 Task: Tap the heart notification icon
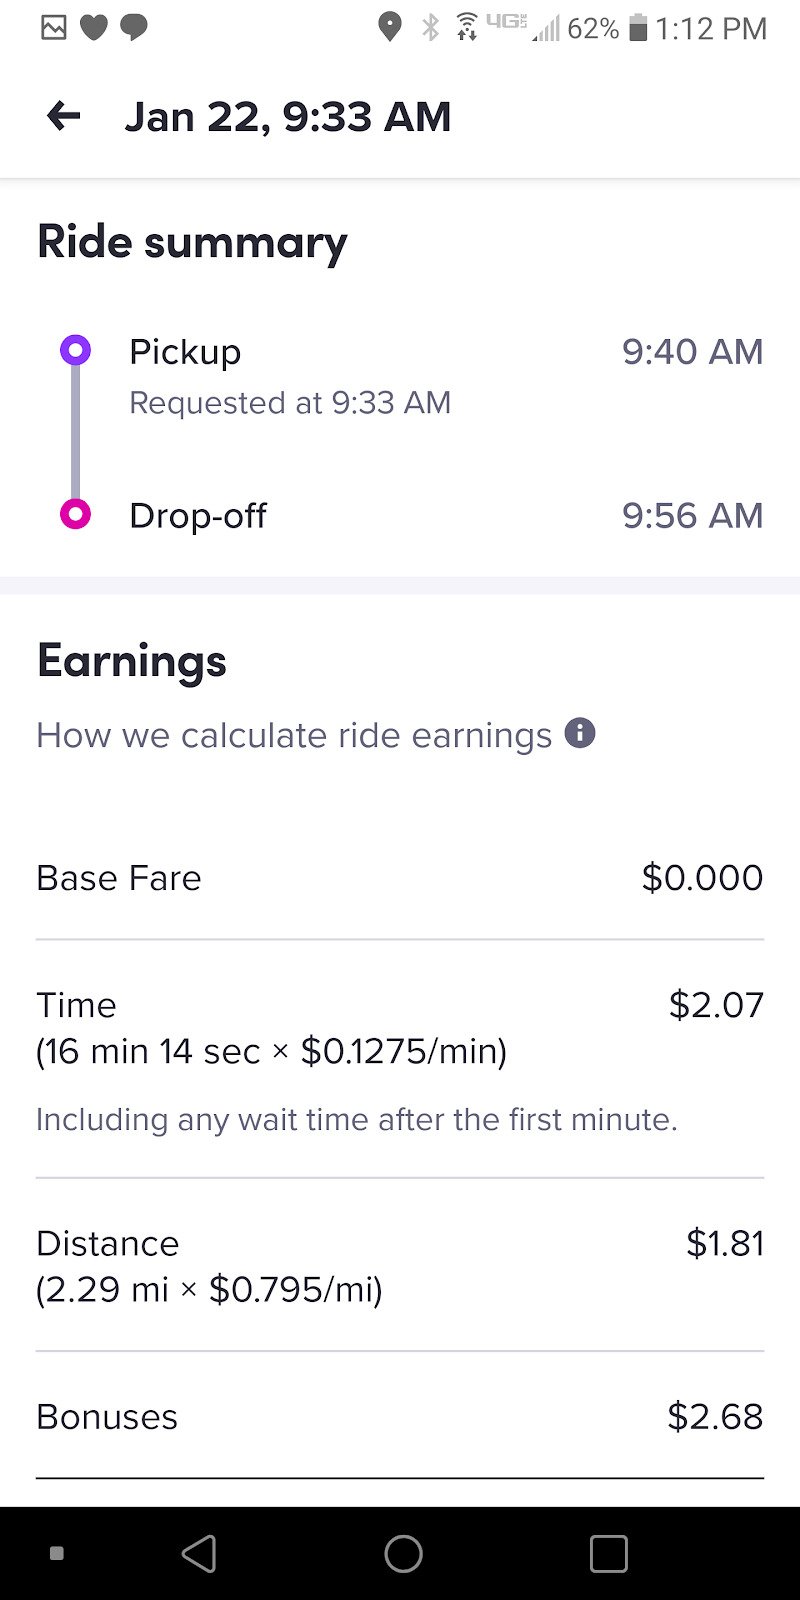94,27
